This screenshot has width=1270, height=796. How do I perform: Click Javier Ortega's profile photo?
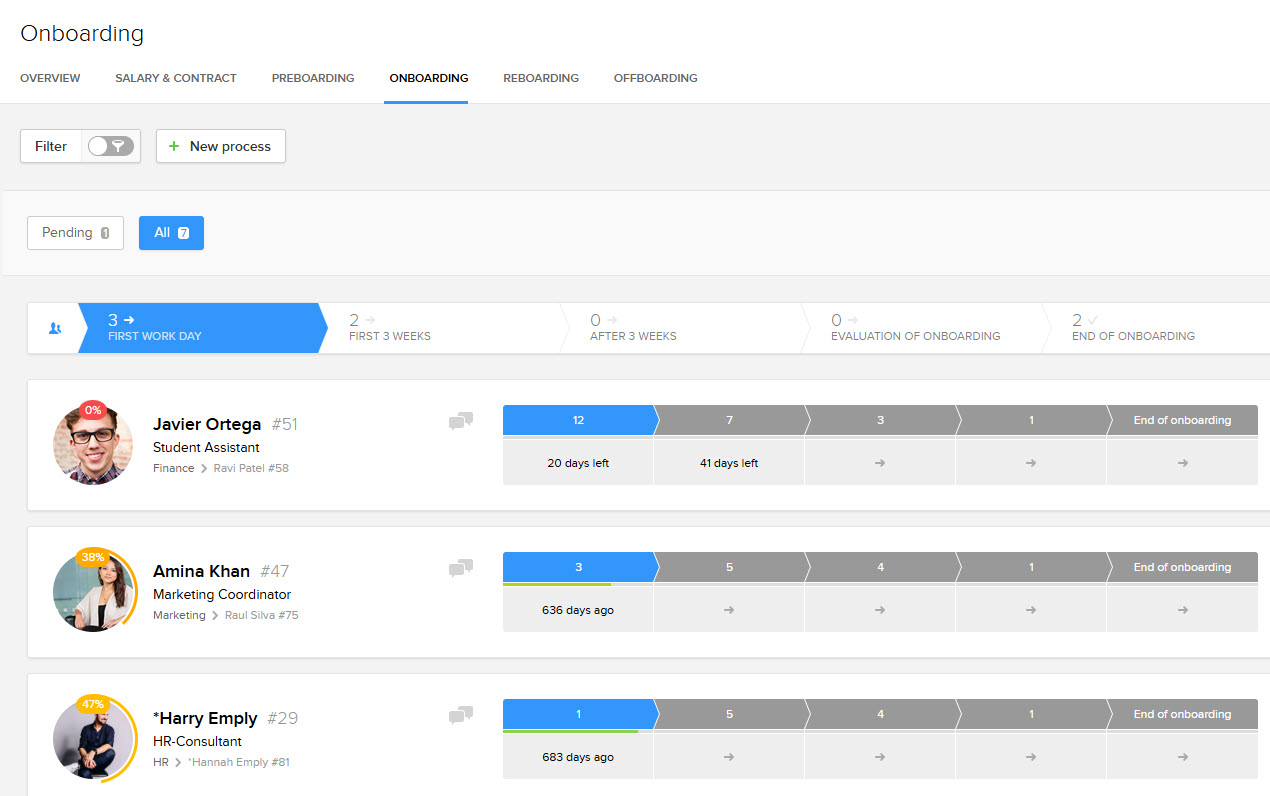tap(92, 444)
